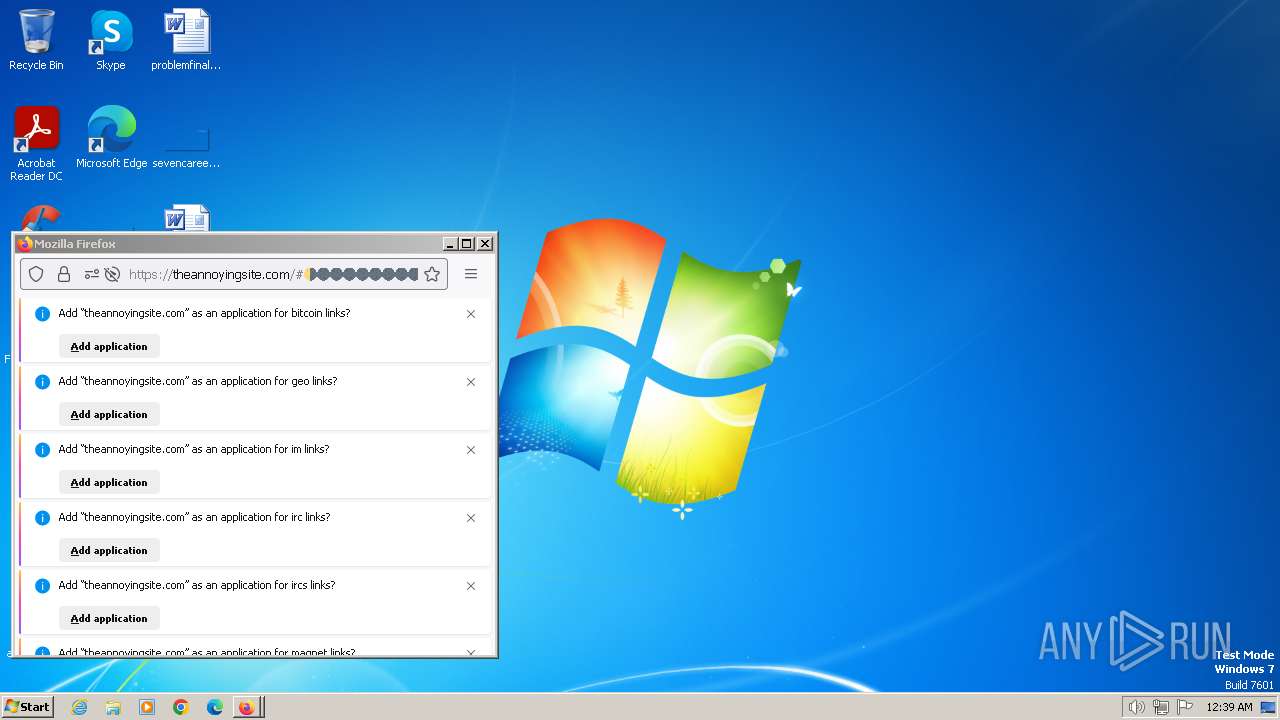The image size is (1280, 720).
Task: Maximize the Mozilla Firefox window
Action: 467,243
